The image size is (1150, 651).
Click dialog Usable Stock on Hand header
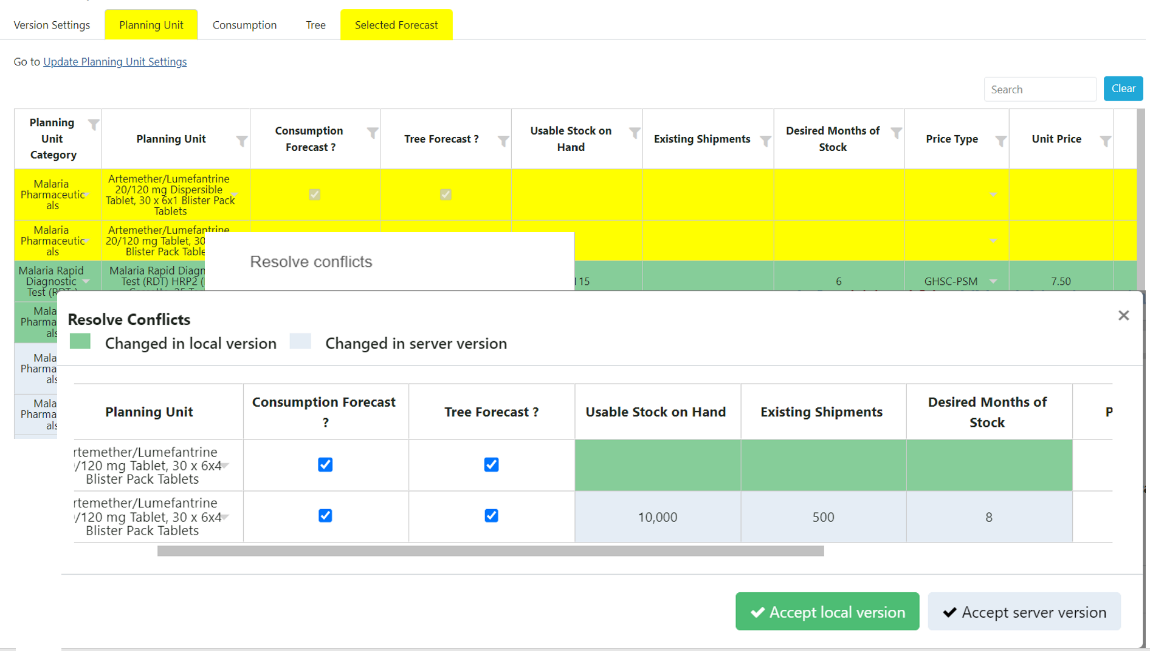click(x=656, y=412)
